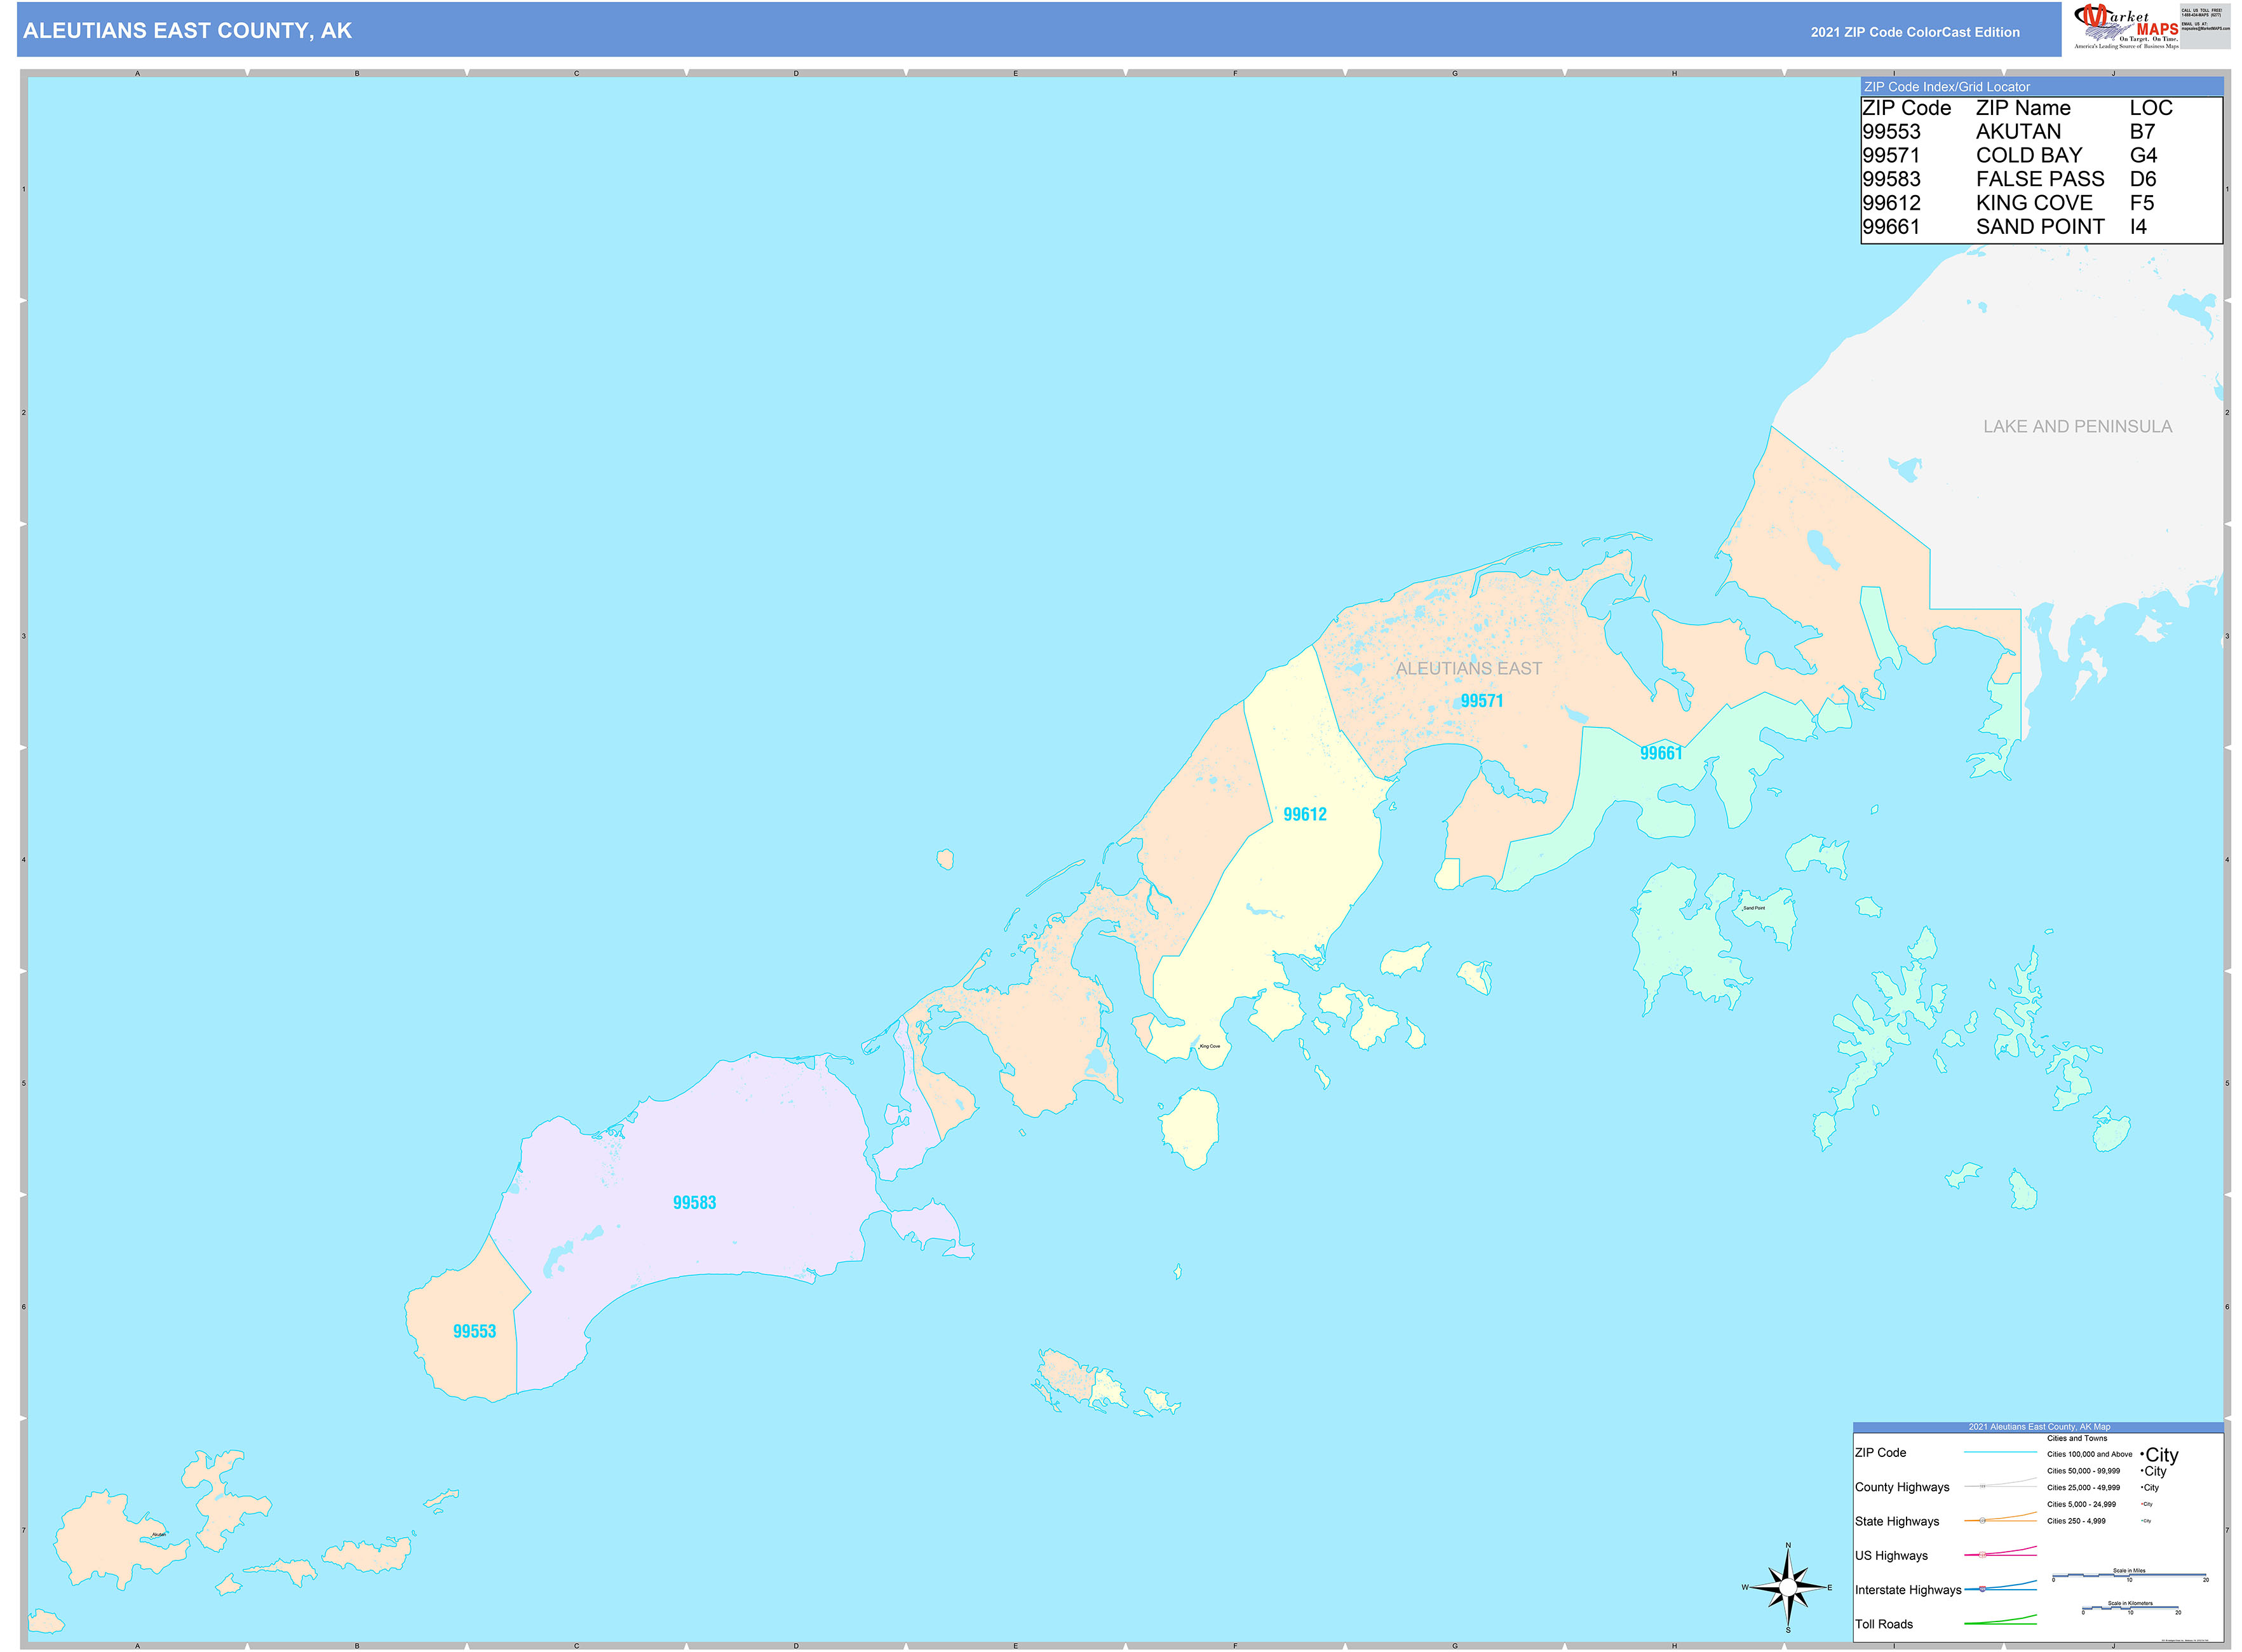The width and height of the screenshot is (2242, 1652).
Task: Select the ZIP Code cyan line symbol in legend
Action: tap(1999, 1452)
